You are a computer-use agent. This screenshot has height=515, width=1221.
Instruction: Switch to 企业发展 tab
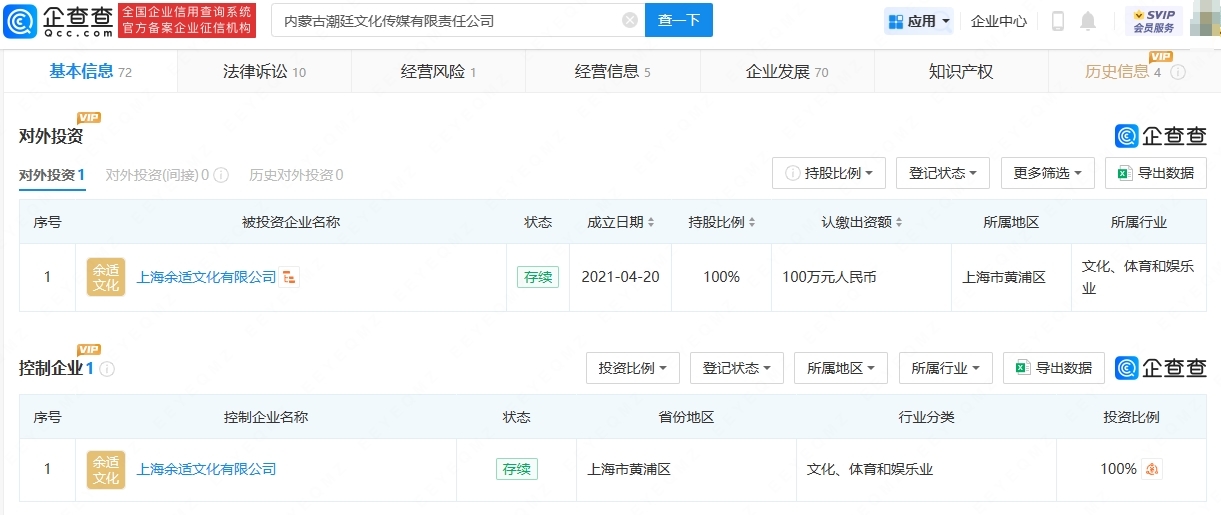787,71
